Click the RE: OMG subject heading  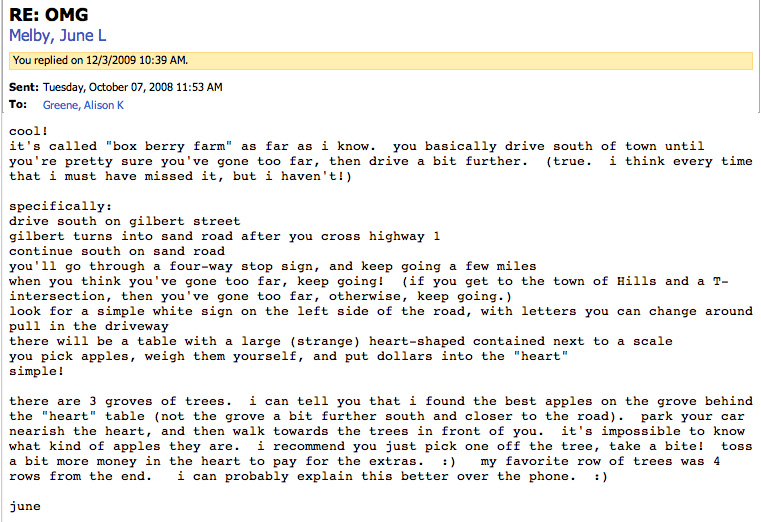point(49,15)
